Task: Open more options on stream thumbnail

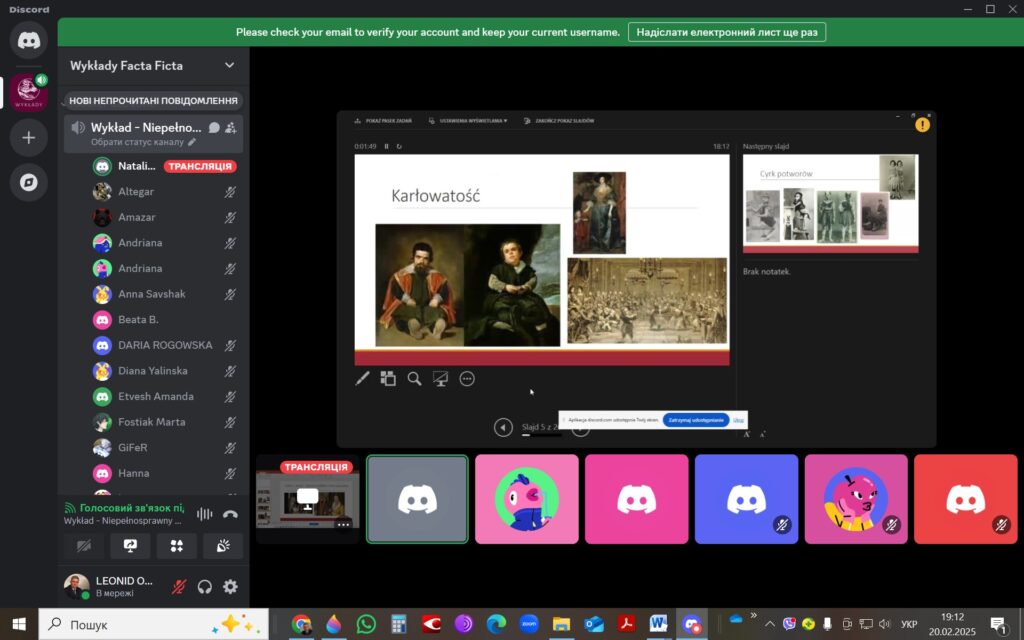Action: (343, 524)
